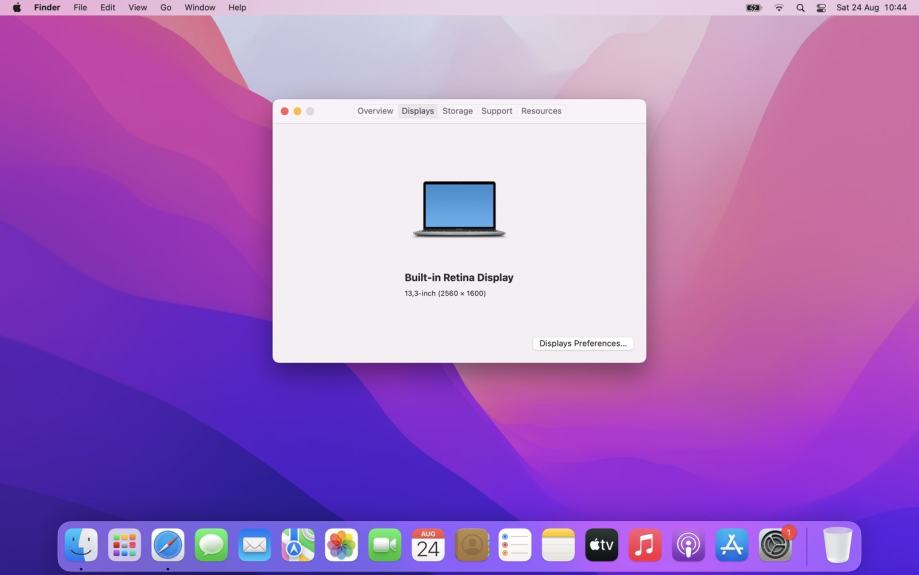Click the MacBook display image
This screenshot has height=575, width=919.
point(459,208)
